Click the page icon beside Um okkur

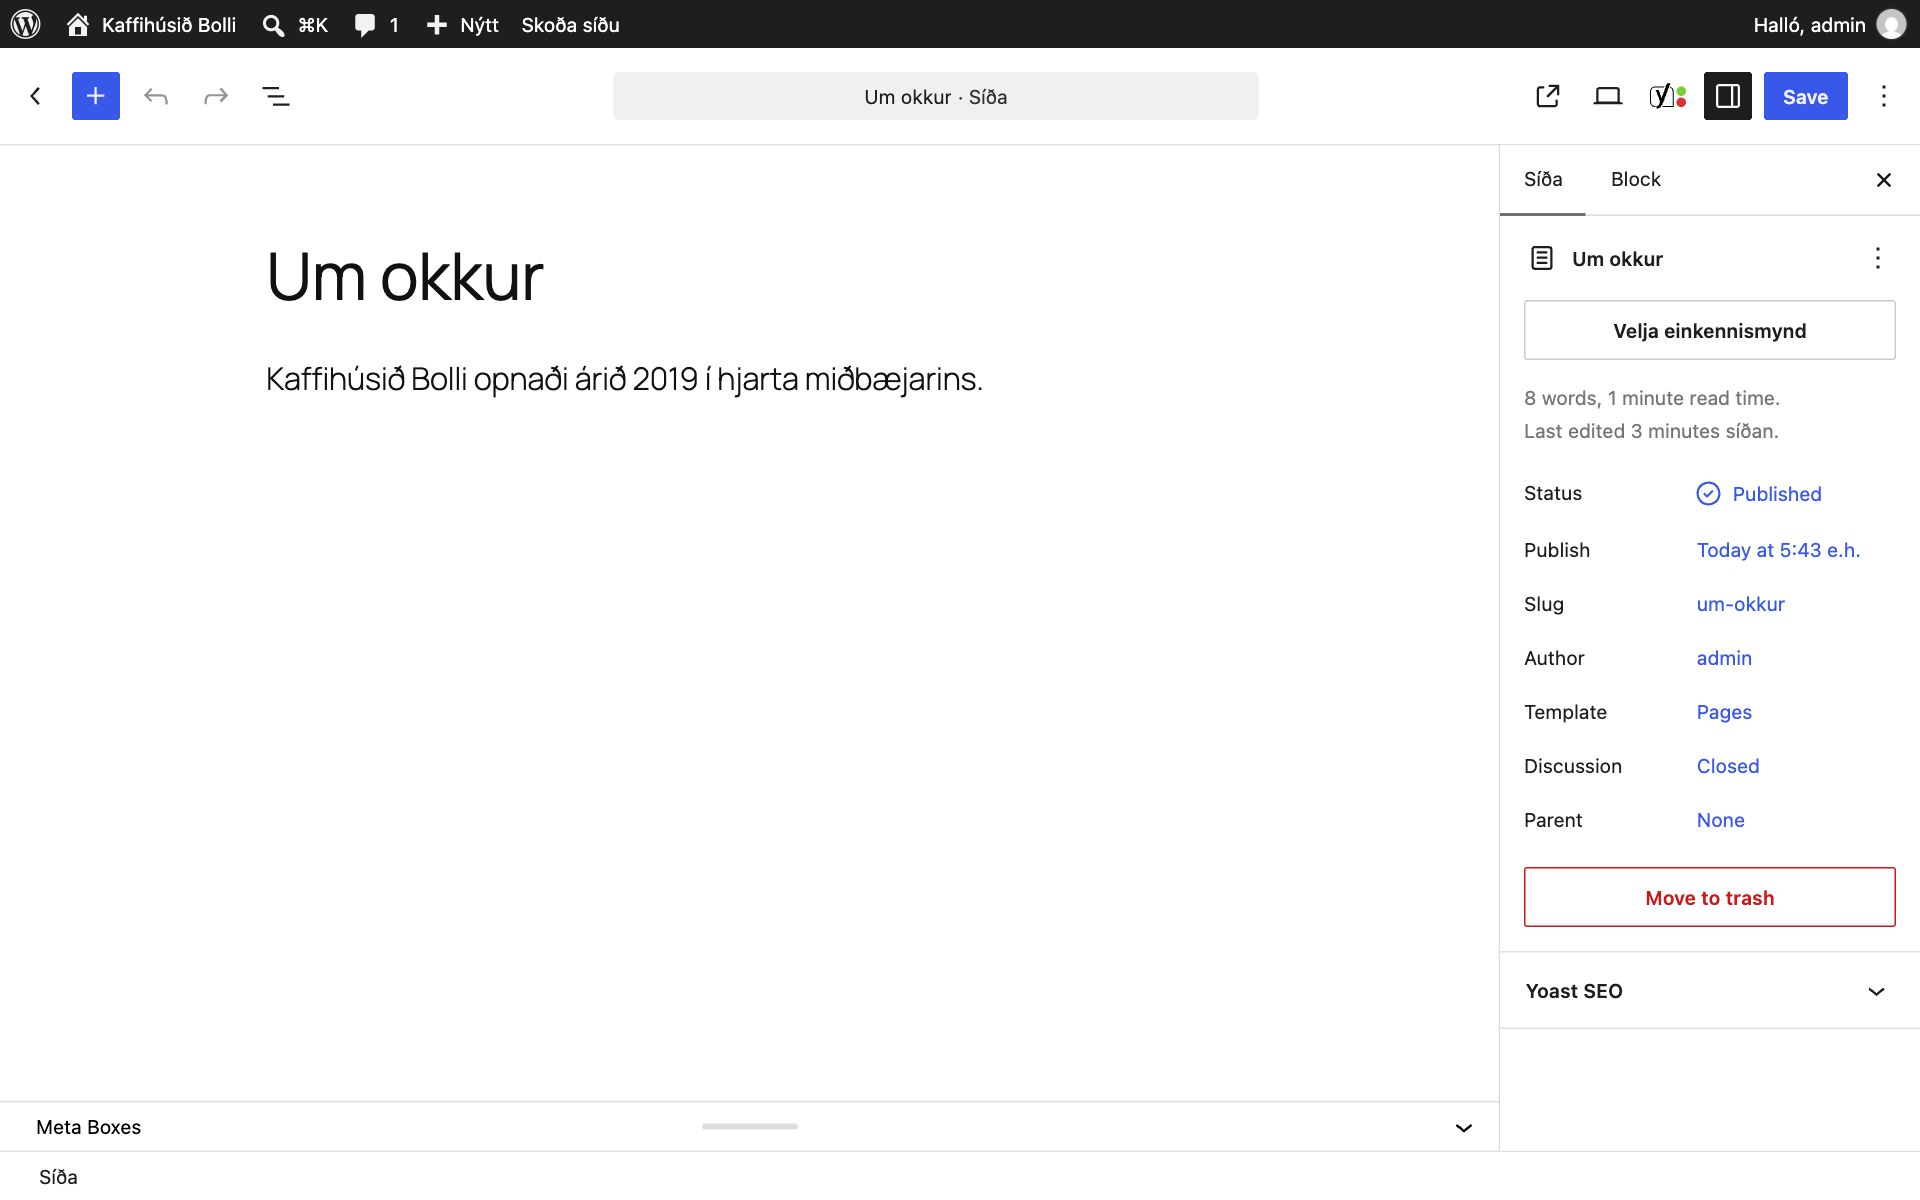coord(1542,258)
